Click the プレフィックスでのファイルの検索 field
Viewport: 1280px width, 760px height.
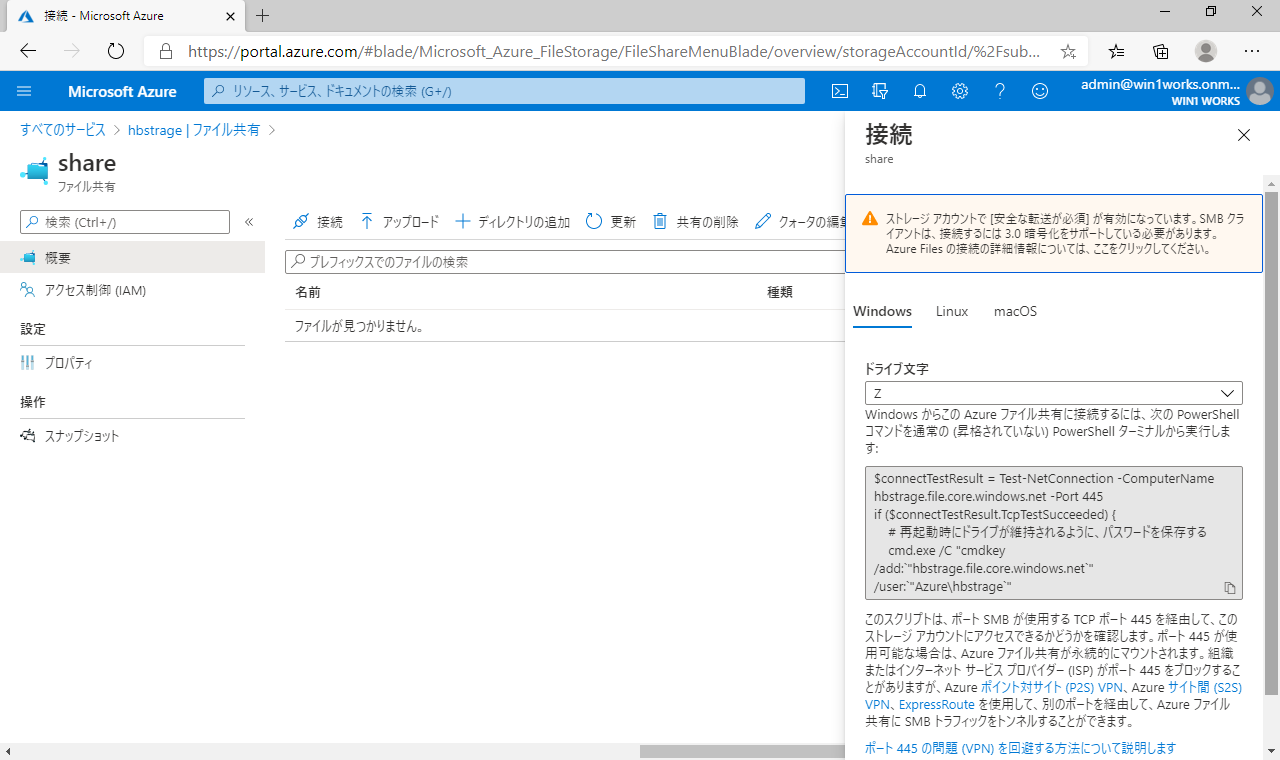(565, 262)
